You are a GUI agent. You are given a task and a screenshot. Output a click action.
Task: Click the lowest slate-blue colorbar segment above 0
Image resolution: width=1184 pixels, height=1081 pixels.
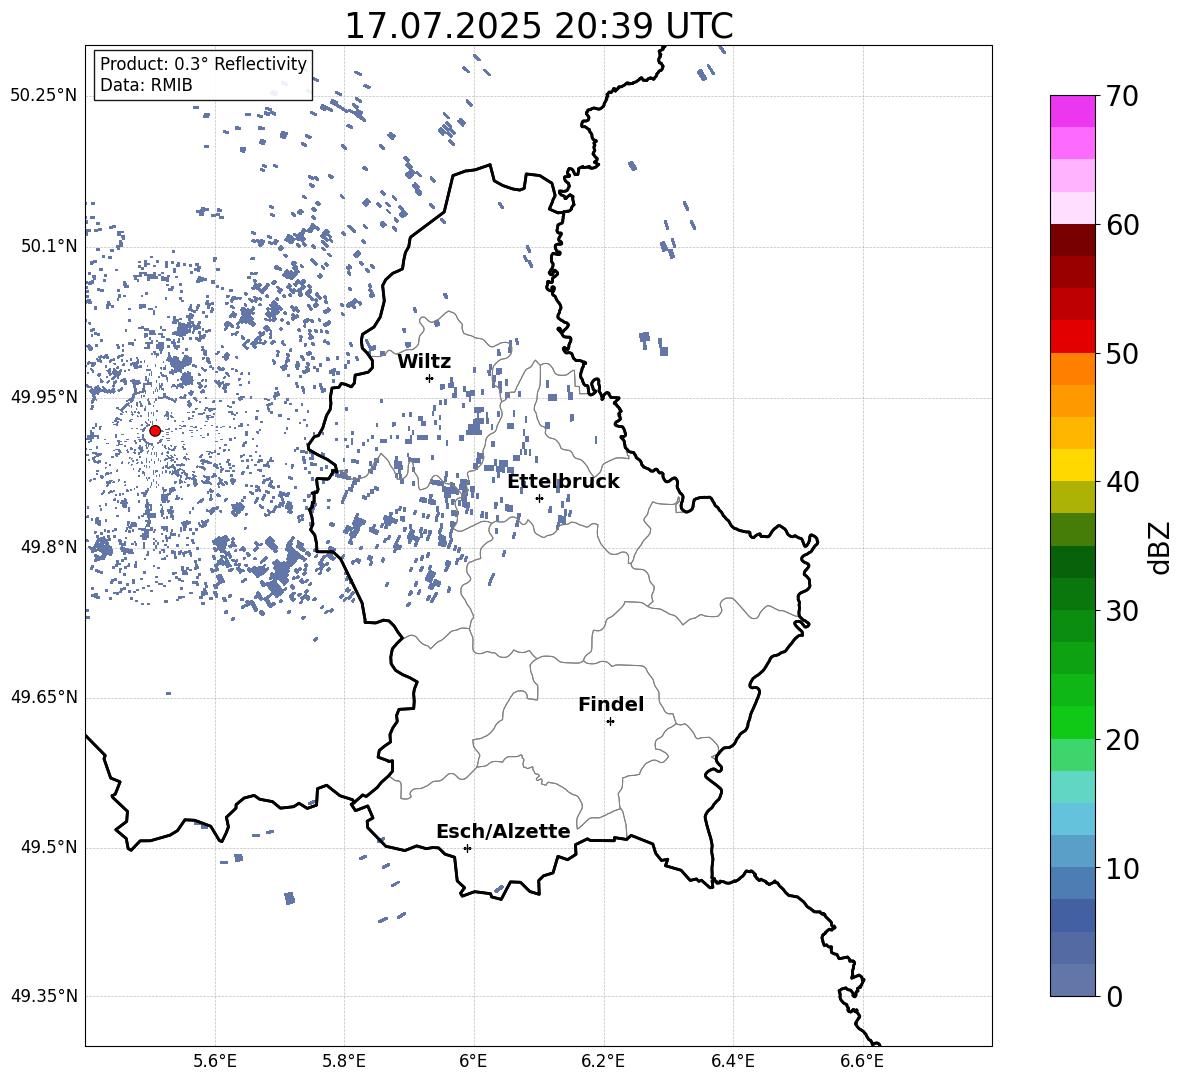coord(1072,980)
